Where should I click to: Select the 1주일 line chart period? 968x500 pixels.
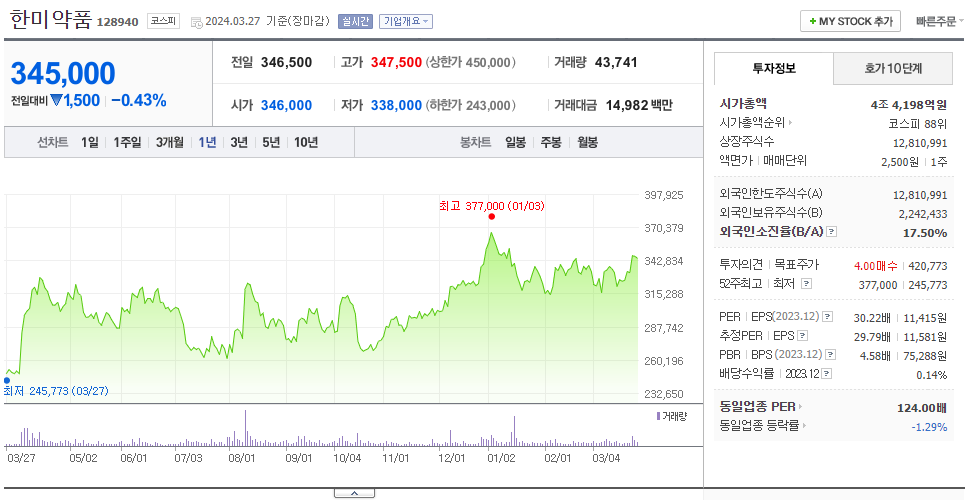click(x=127, y=143)
